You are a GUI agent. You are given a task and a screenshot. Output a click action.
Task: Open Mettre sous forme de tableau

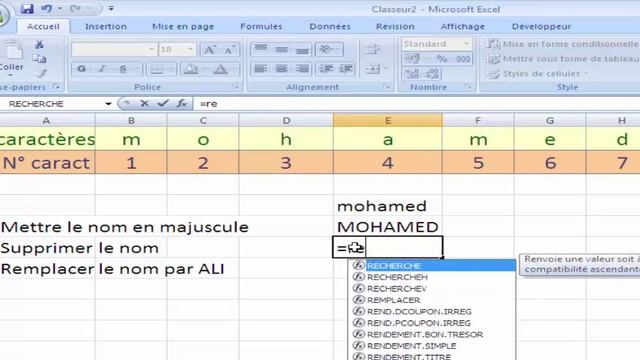pos(563,59)
